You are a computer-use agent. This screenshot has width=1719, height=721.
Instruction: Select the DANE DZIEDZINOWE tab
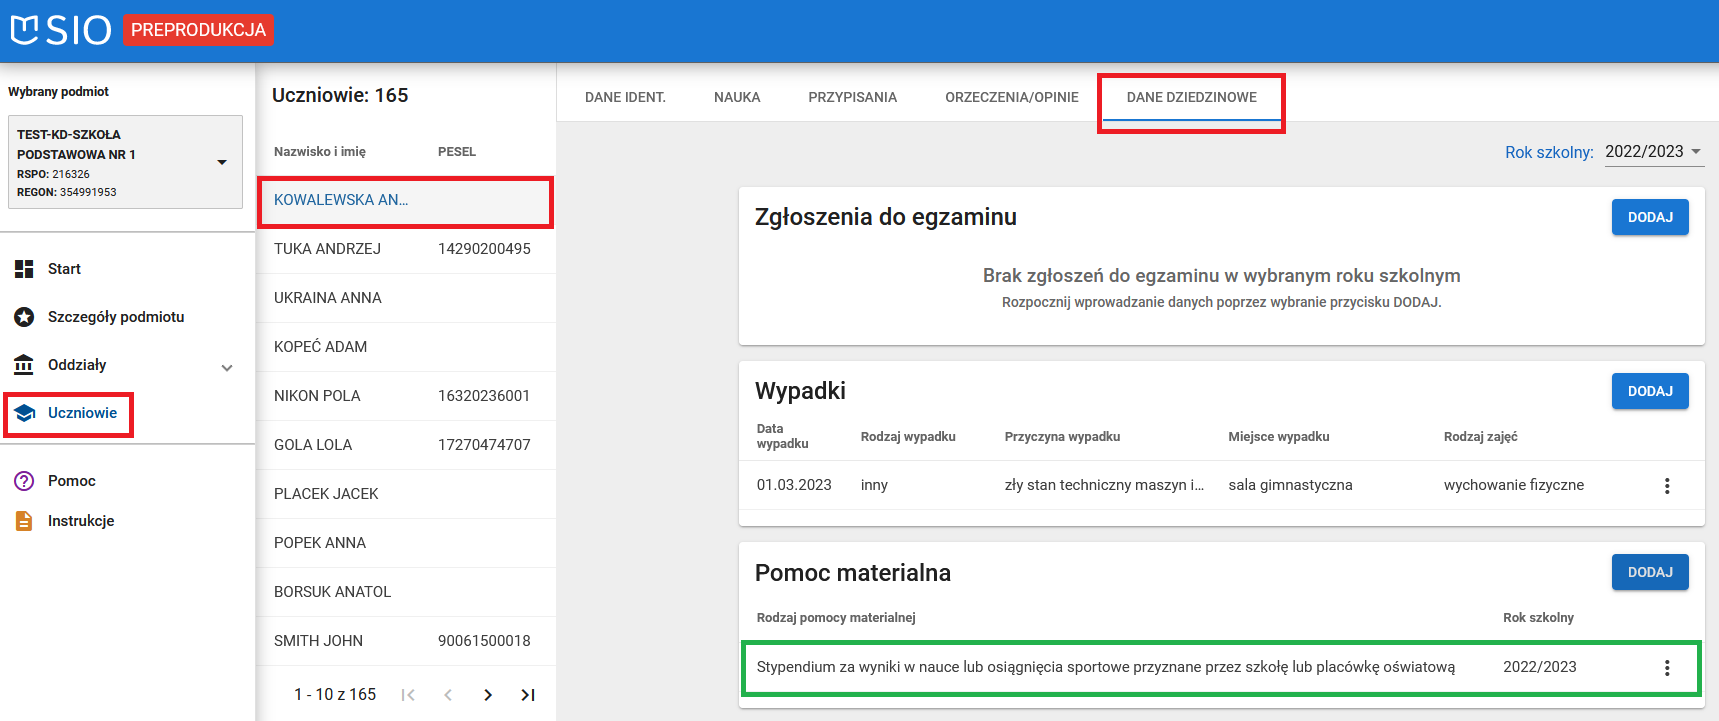pyautogui.click(x=1192, y=98)
